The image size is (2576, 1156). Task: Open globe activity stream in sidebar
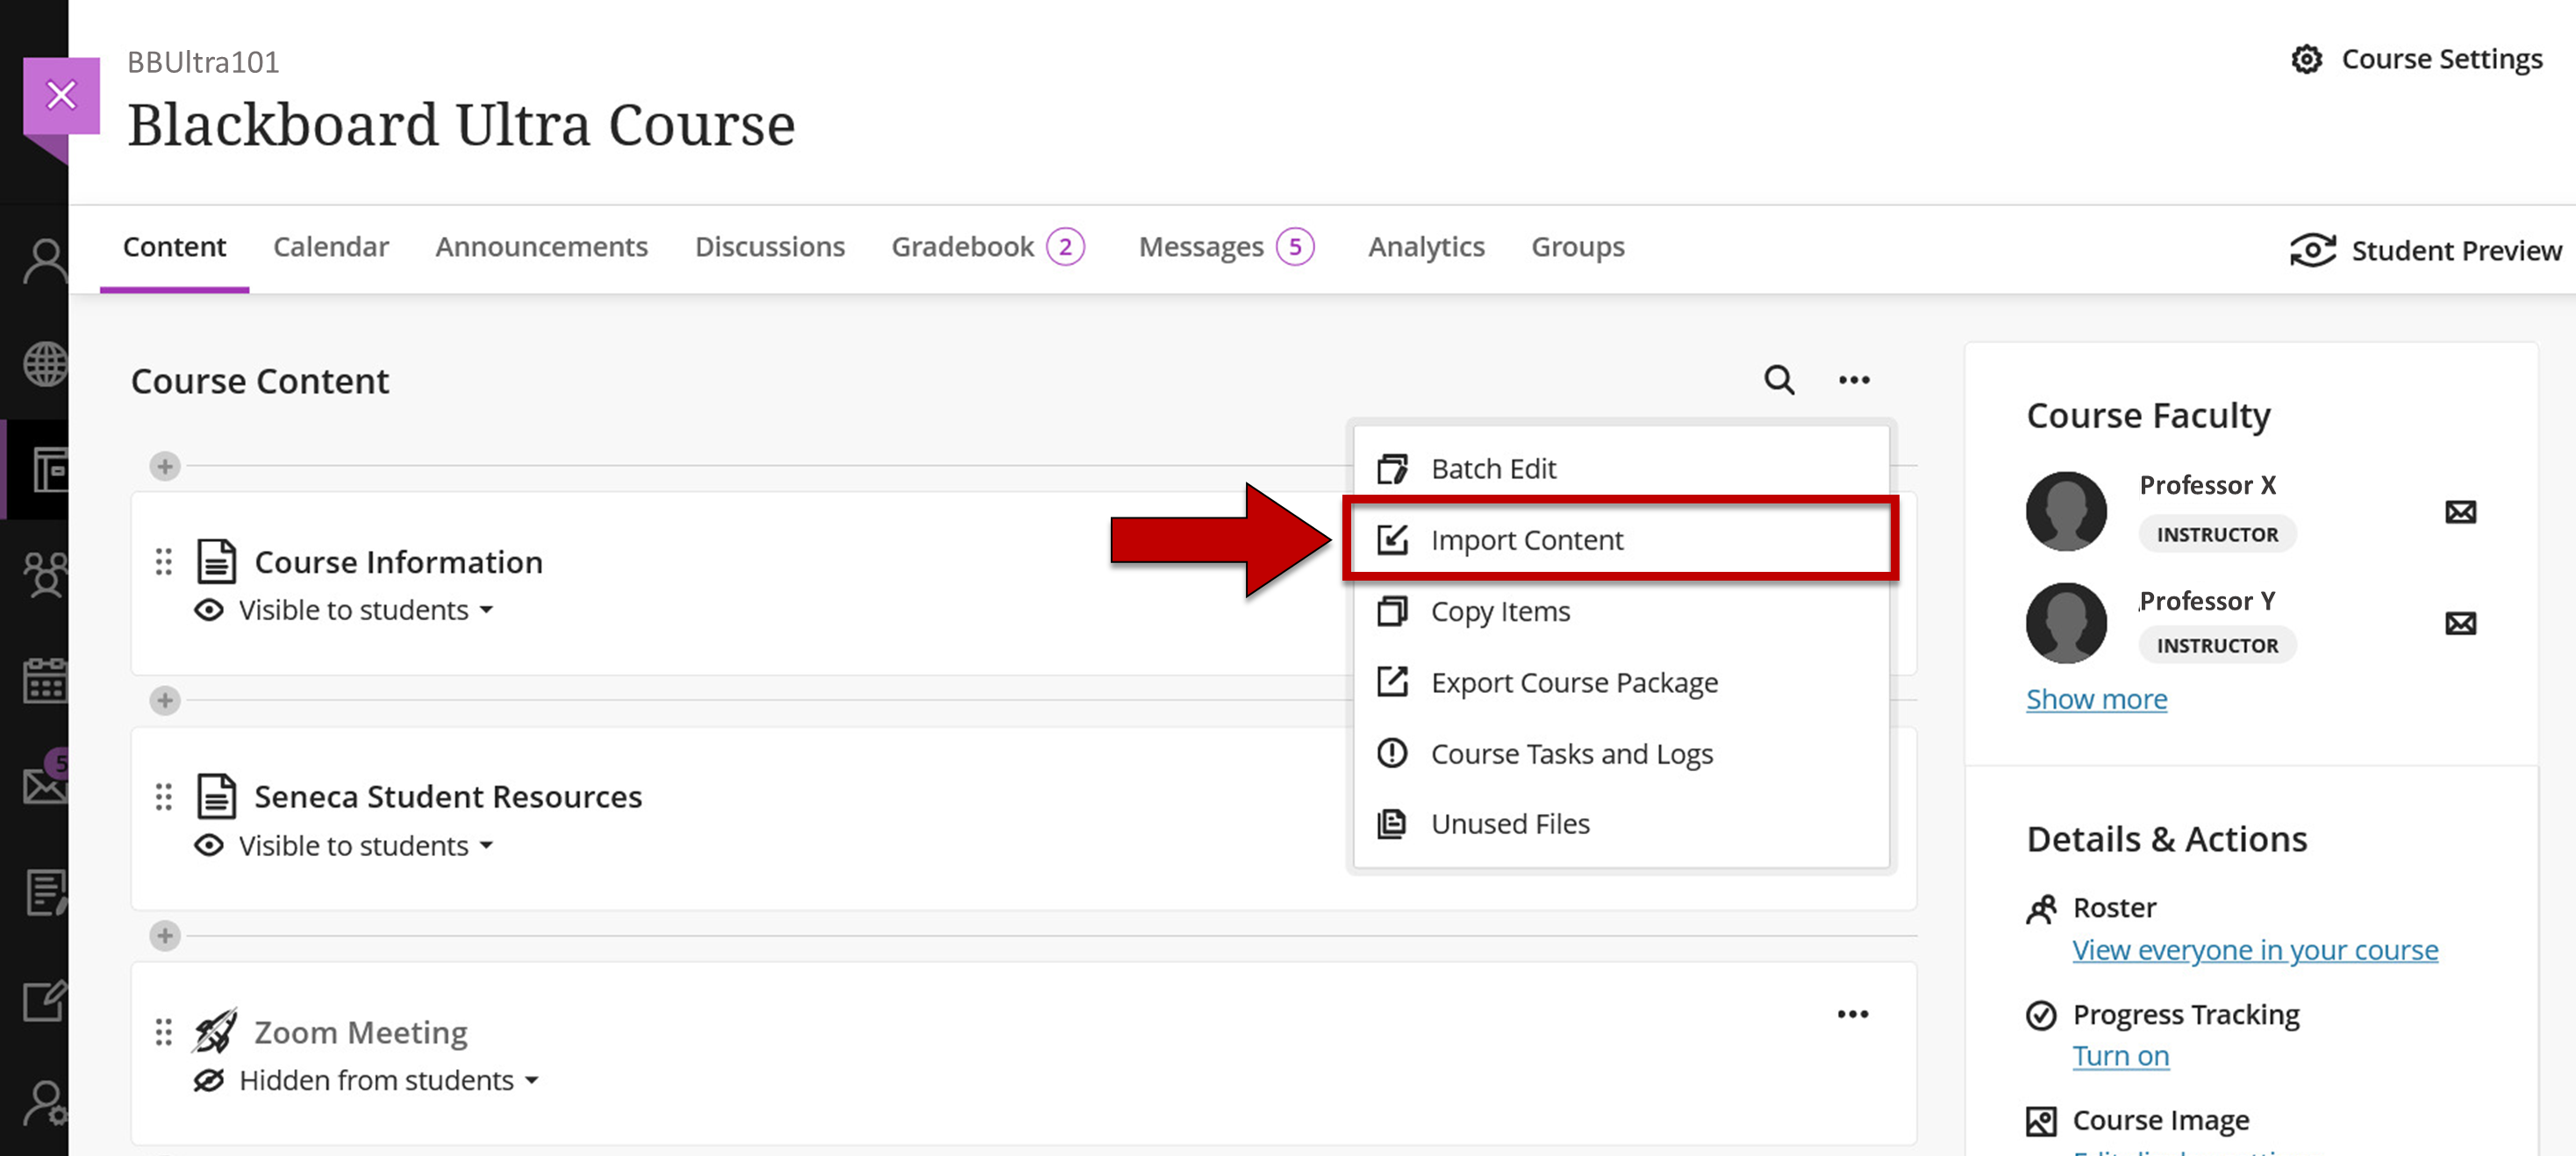click(x=45, y=364)
